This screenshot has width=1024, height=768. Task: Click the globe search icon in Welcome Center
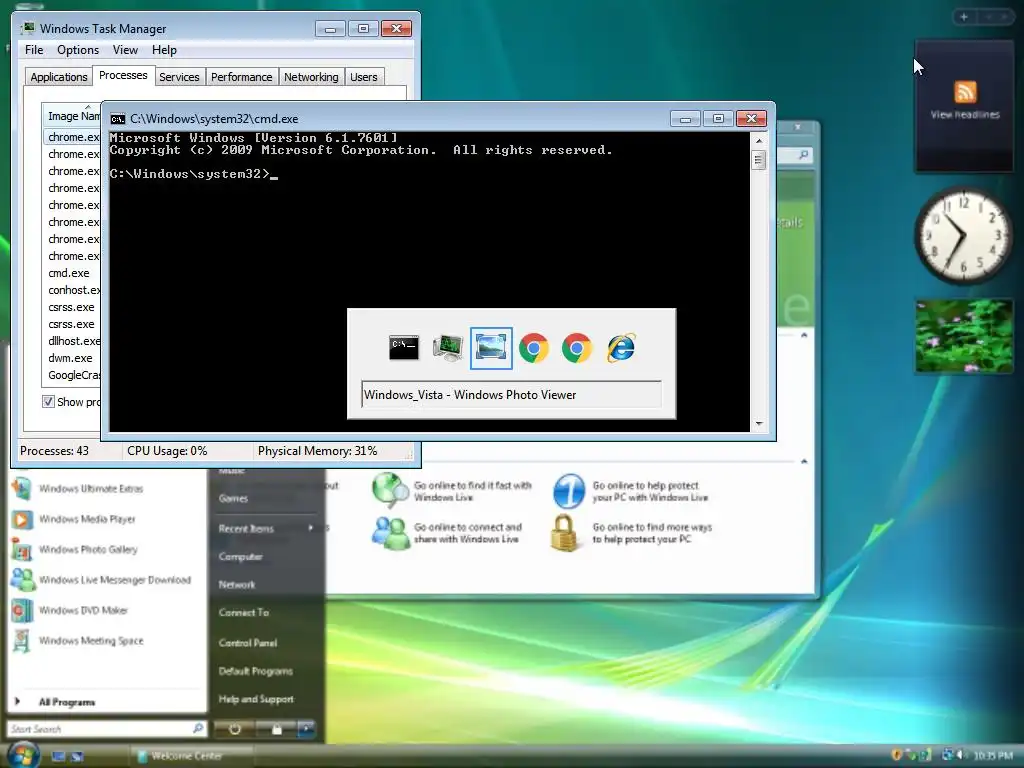pos(390,490)
